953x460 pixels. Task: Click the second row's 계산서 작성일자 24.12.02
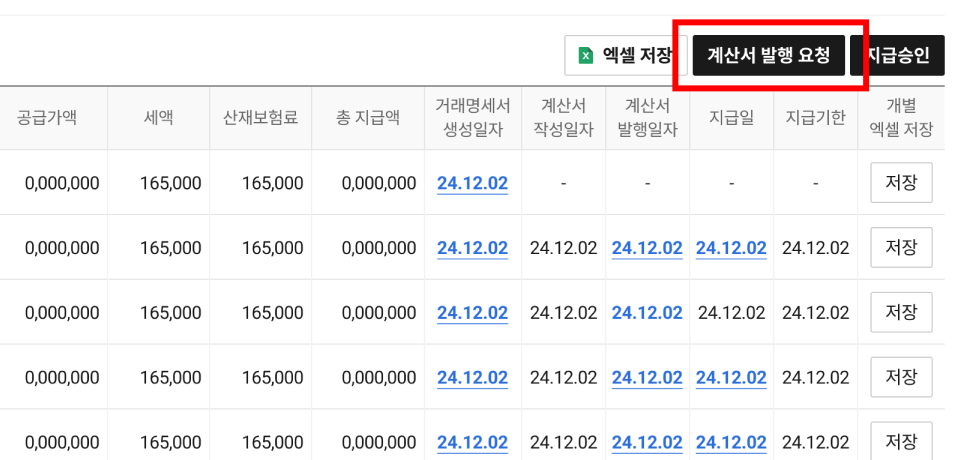(563, 248)
